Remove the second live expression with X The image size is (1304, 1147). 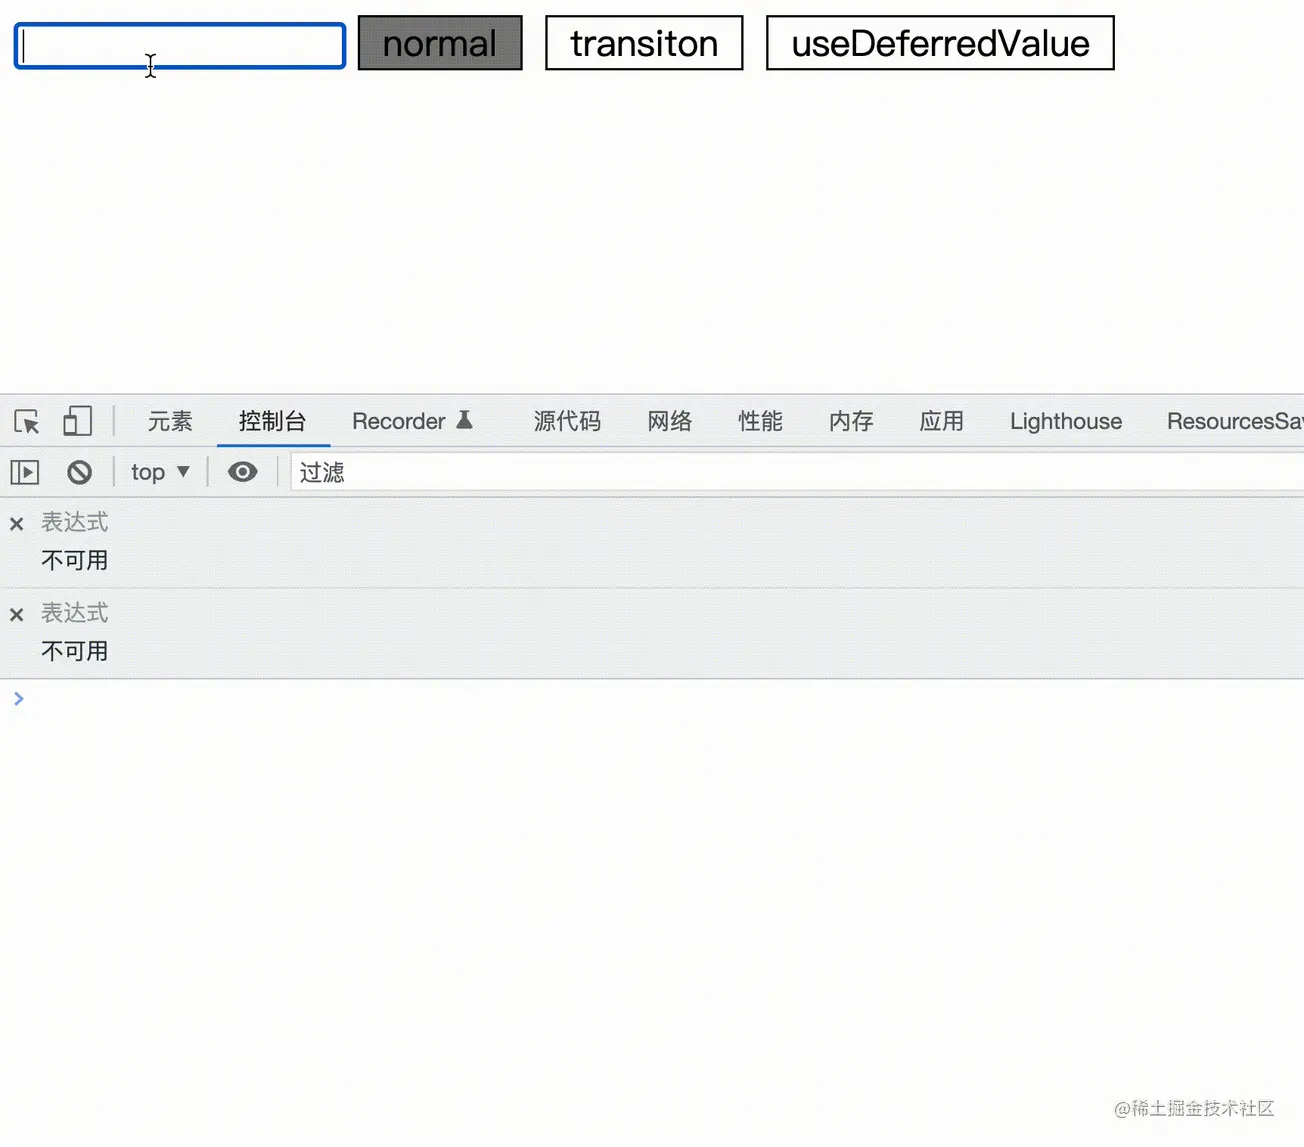tap(17, 615)
